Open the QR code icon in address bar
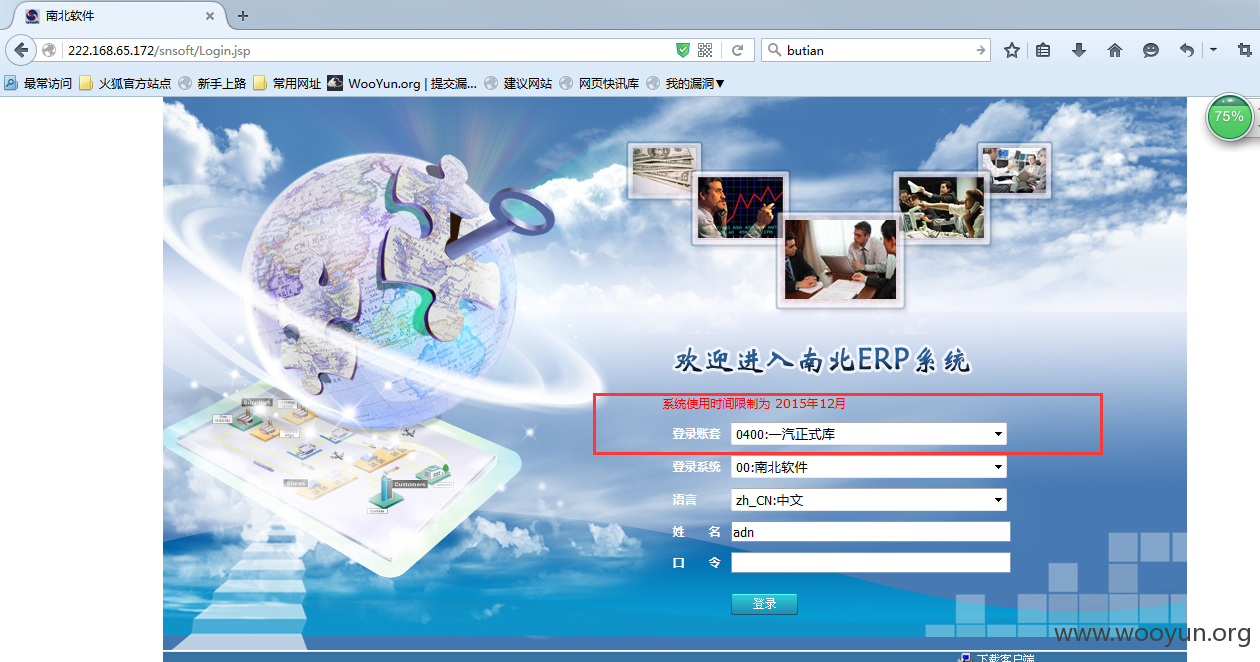Image resolution: width=1260 pixels, height=662 pixels. (x=705, y=50)
